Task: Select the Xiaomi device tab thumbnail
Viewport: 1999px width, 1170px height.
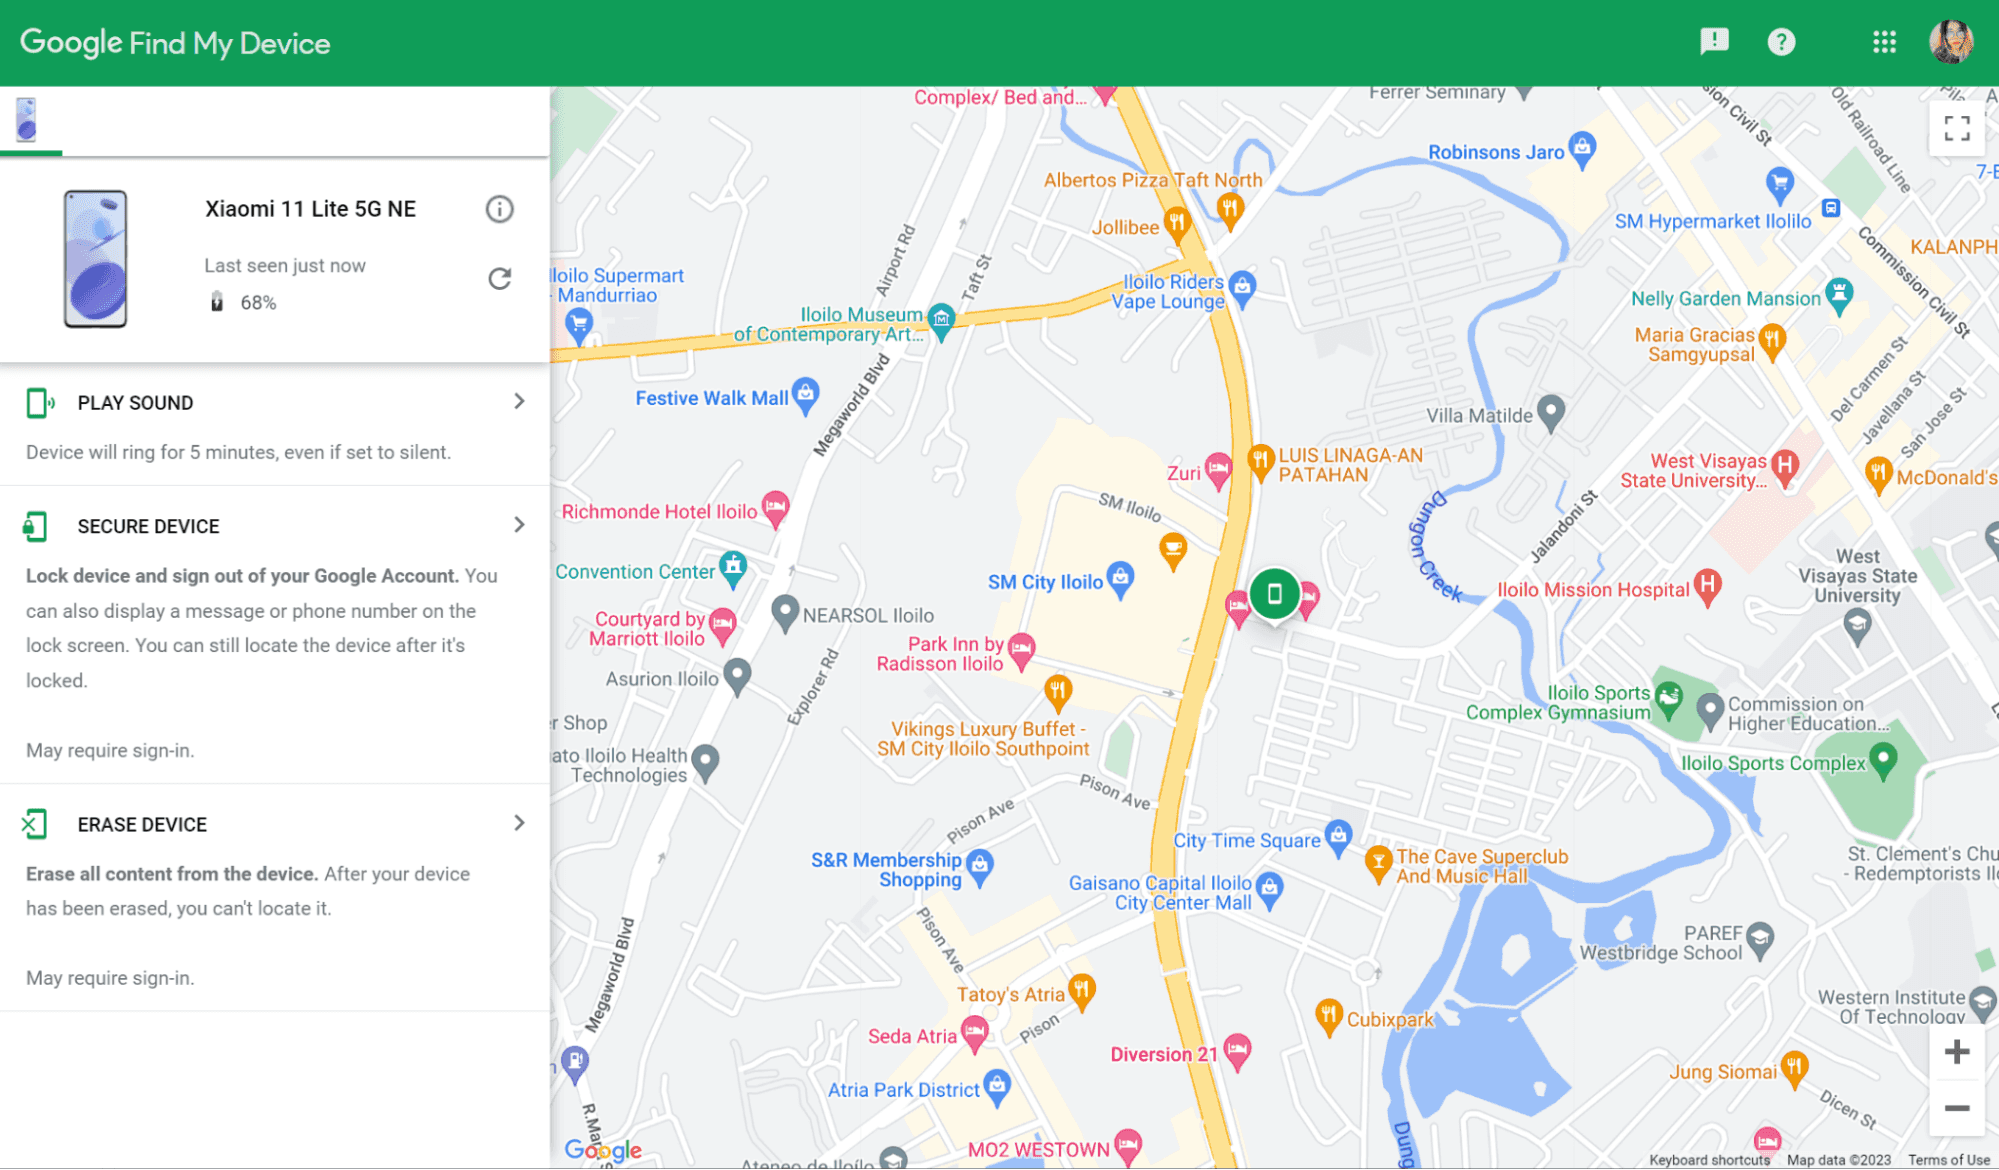Action: coord(27,119)
